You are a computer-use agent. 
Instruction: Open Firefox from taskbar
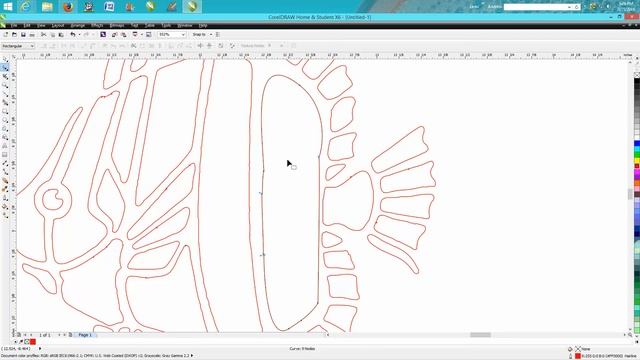click(x=68, y=7)
